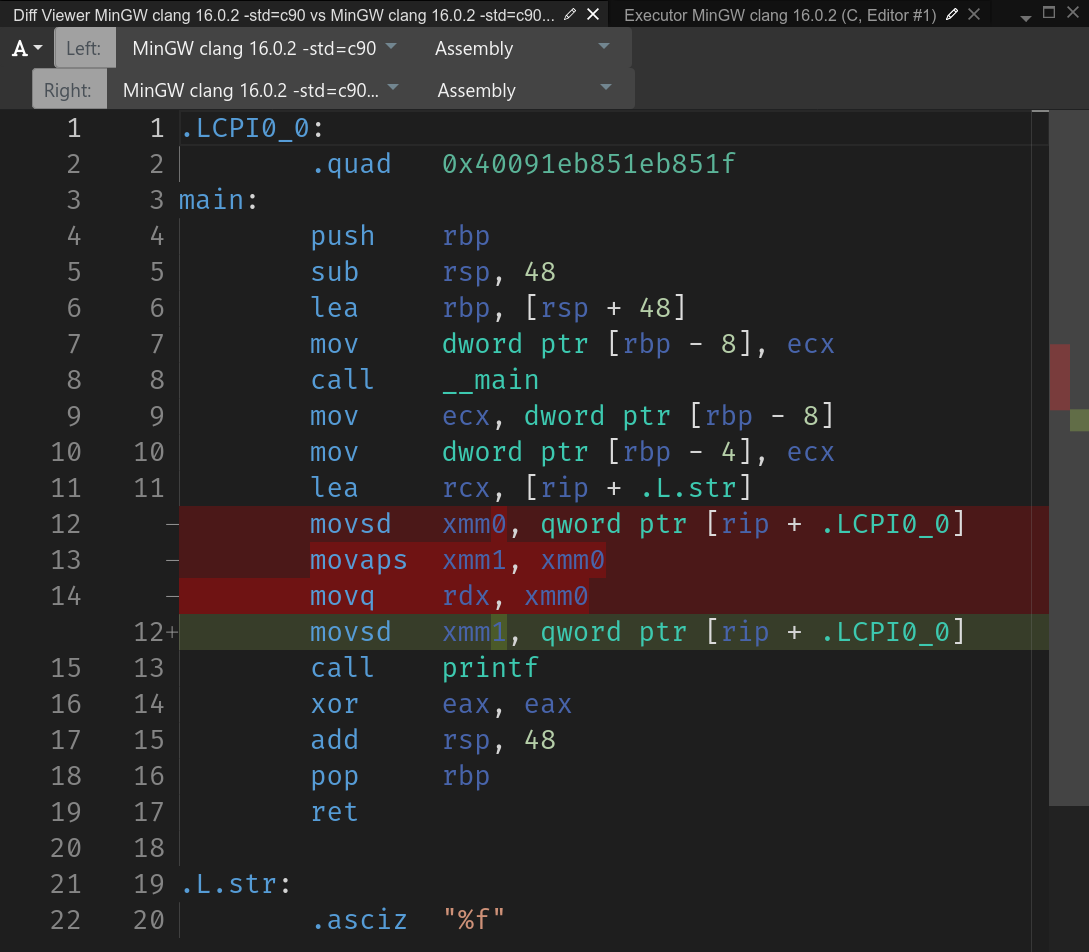1089x952 pixels.
Task: Open the additional tabs dropdown arrow
Action: pyautogui.click(x=1025, y=17)
